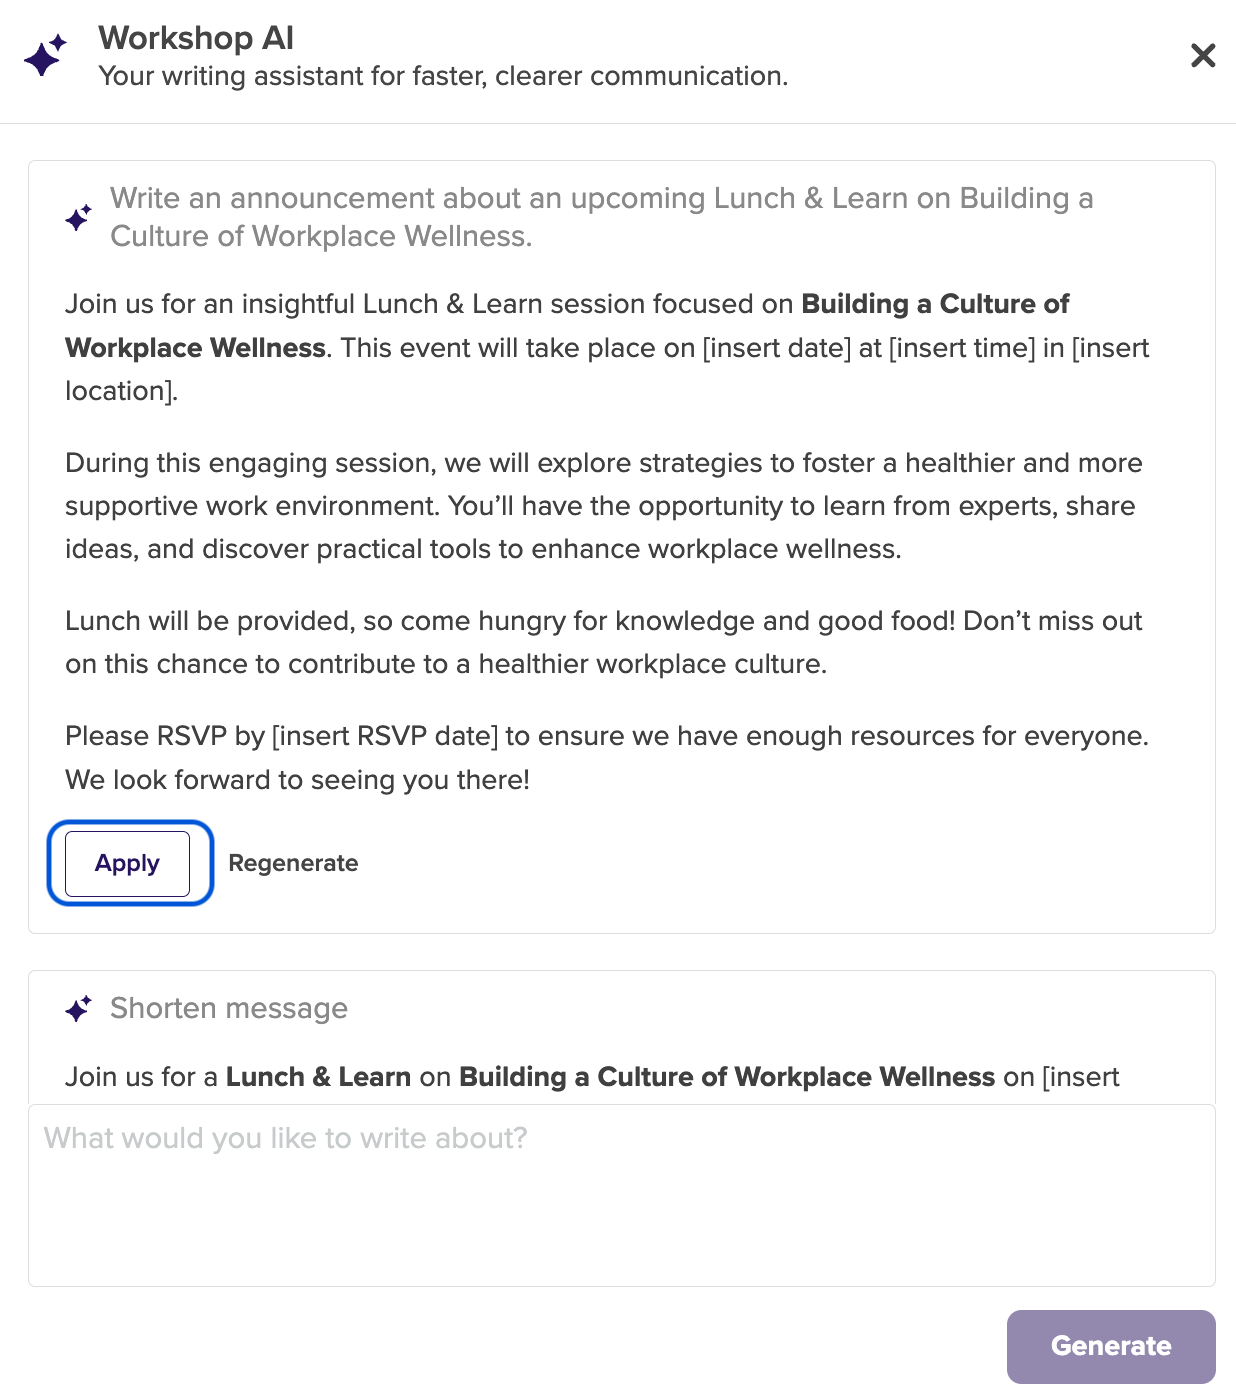Image resolution: width=1236 pixels, height=1396 pixels.
Task: Select the Shorten message card
Action: (x=618, y=1037)
